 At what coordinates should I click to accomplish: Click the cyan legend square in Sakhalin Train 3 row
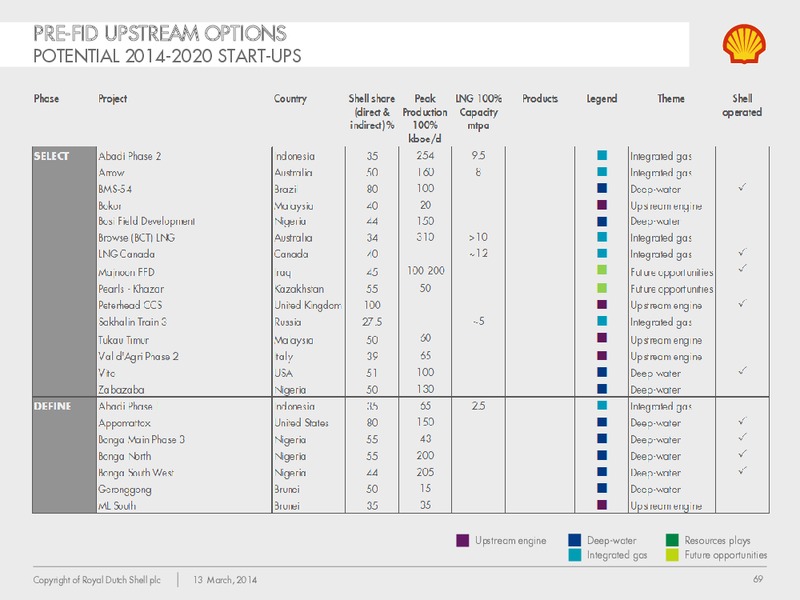pyautogui.click(x=602, y=321)
